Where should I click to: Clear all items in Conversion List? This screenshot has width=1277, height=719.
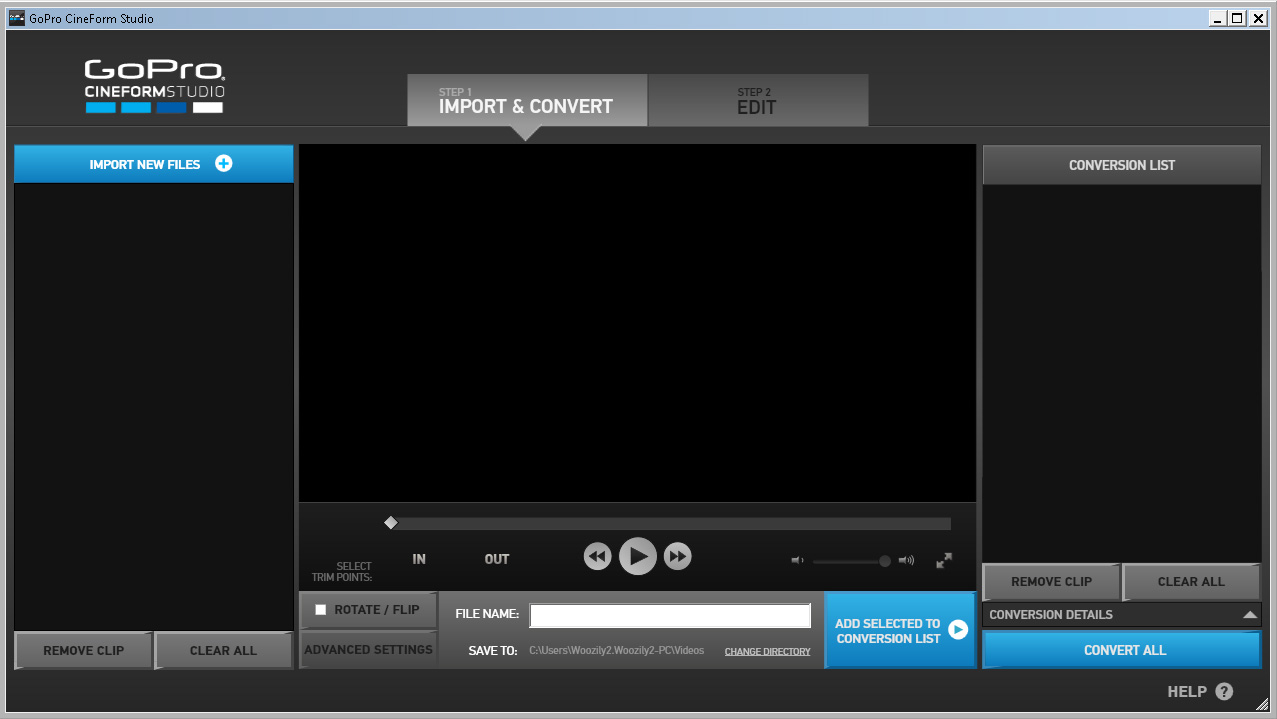pyautogui.click(x=1191, y=582)
